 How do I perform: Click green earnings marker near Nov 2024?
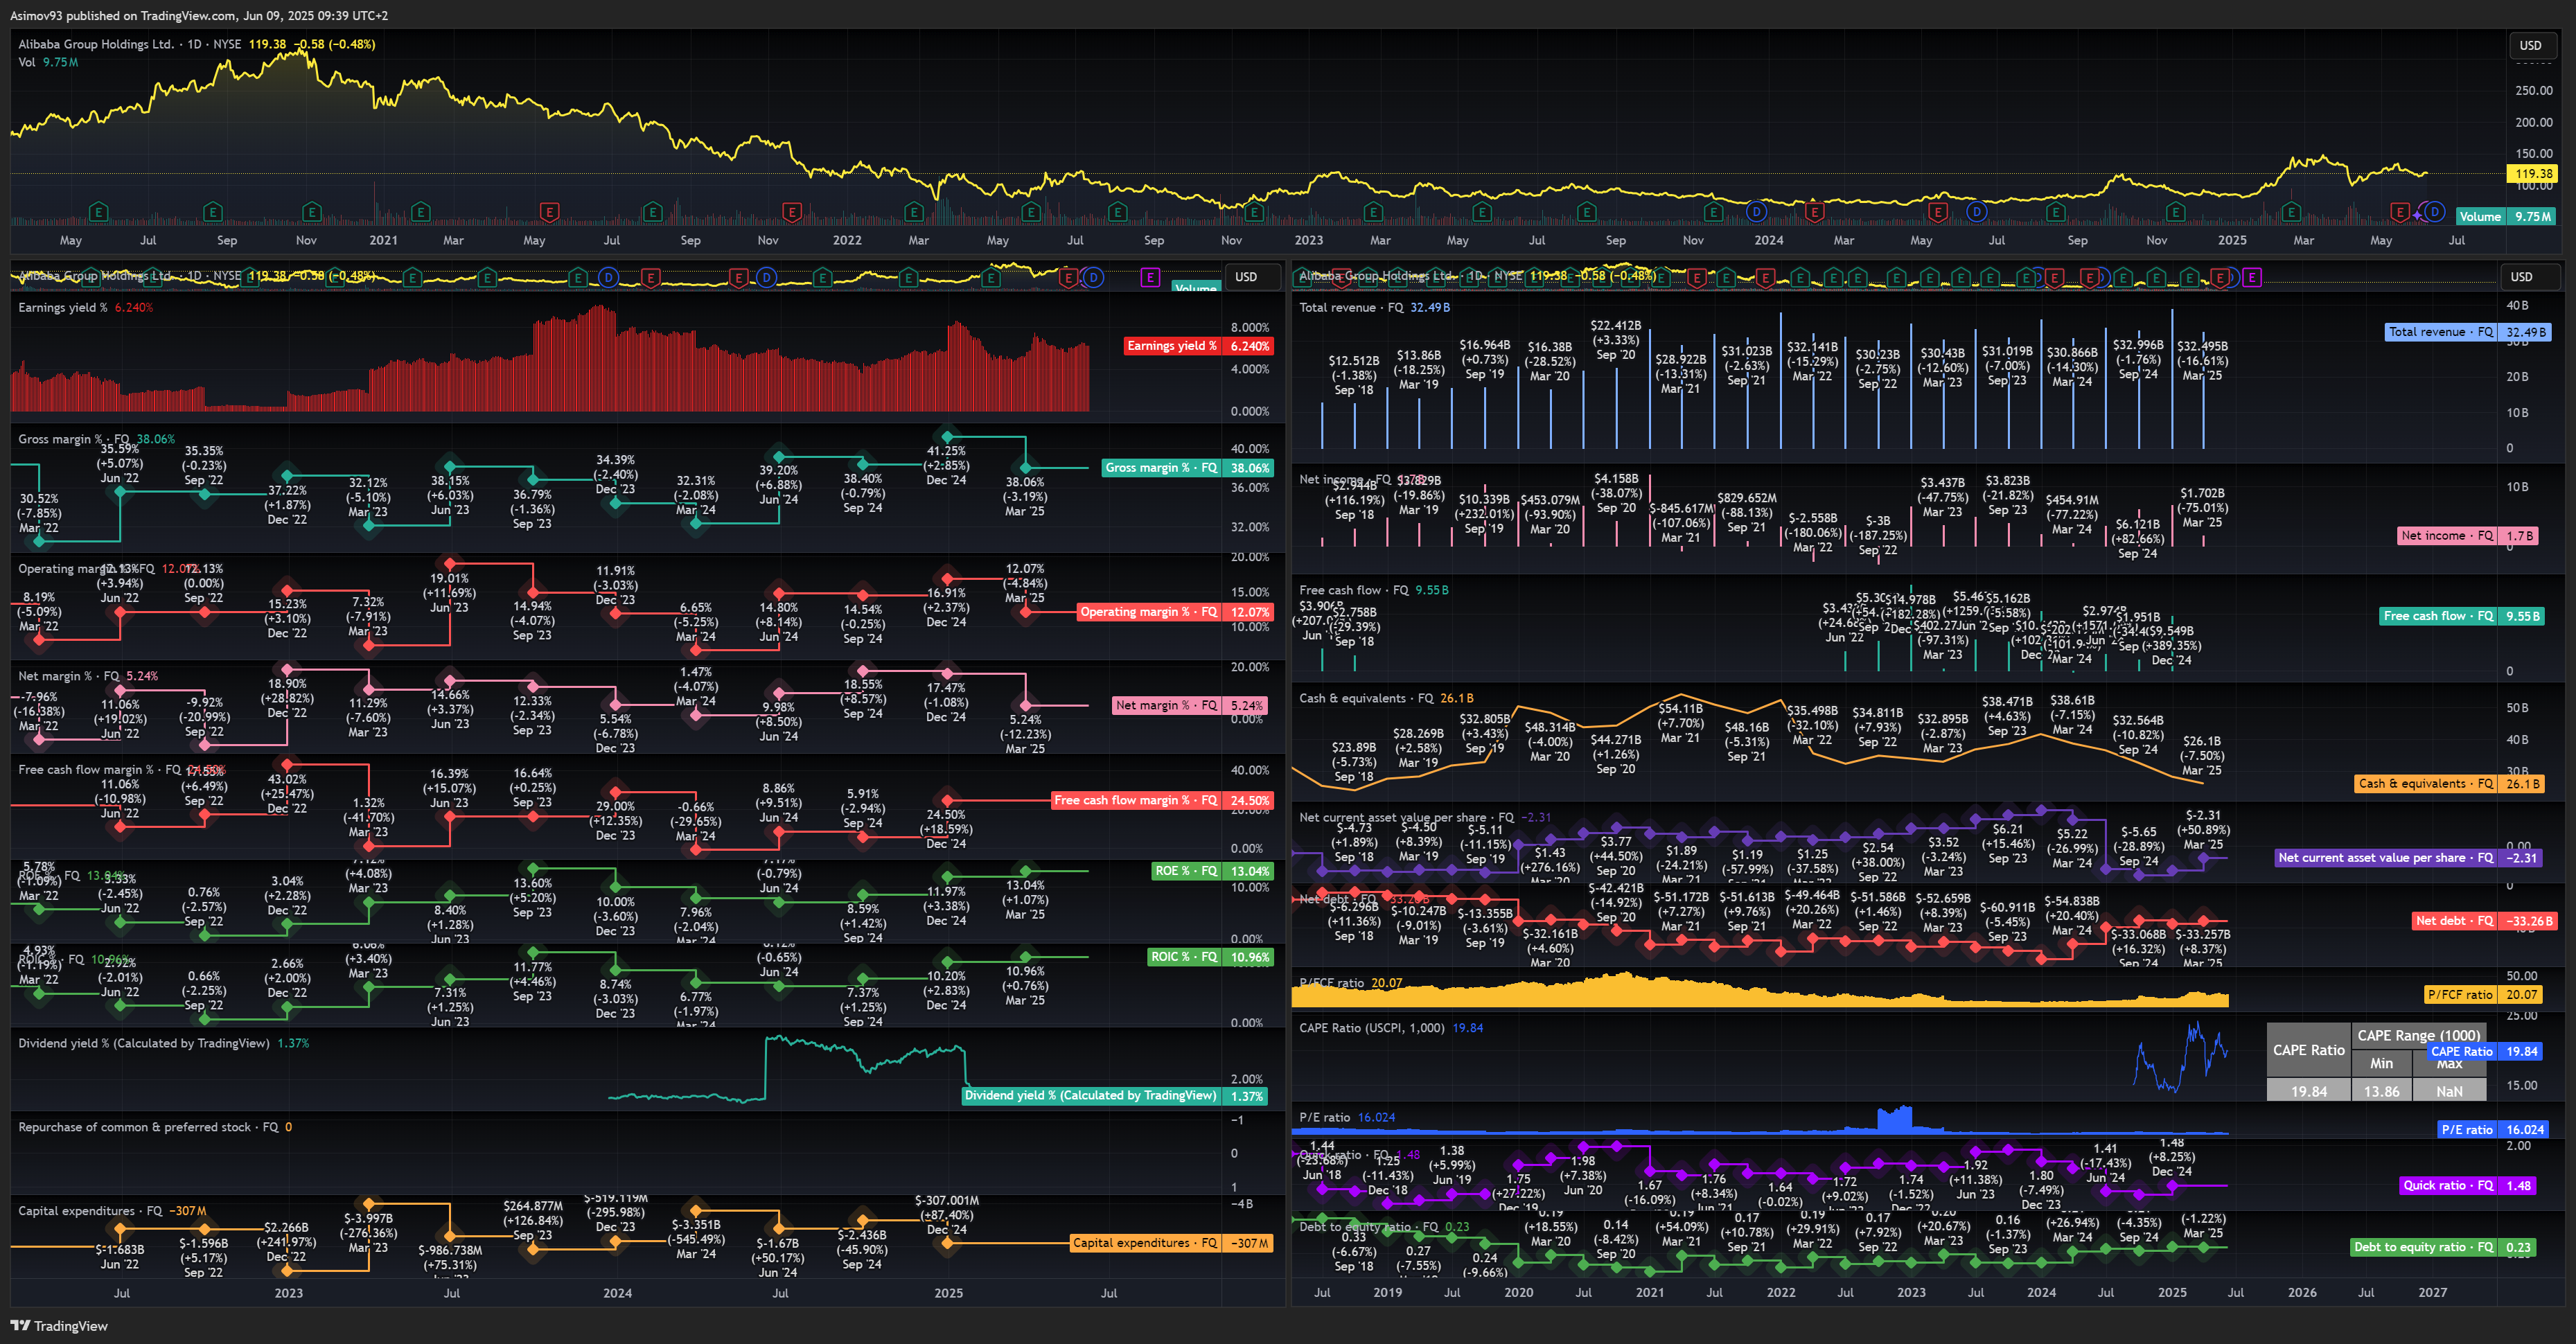pos(2175,212)
